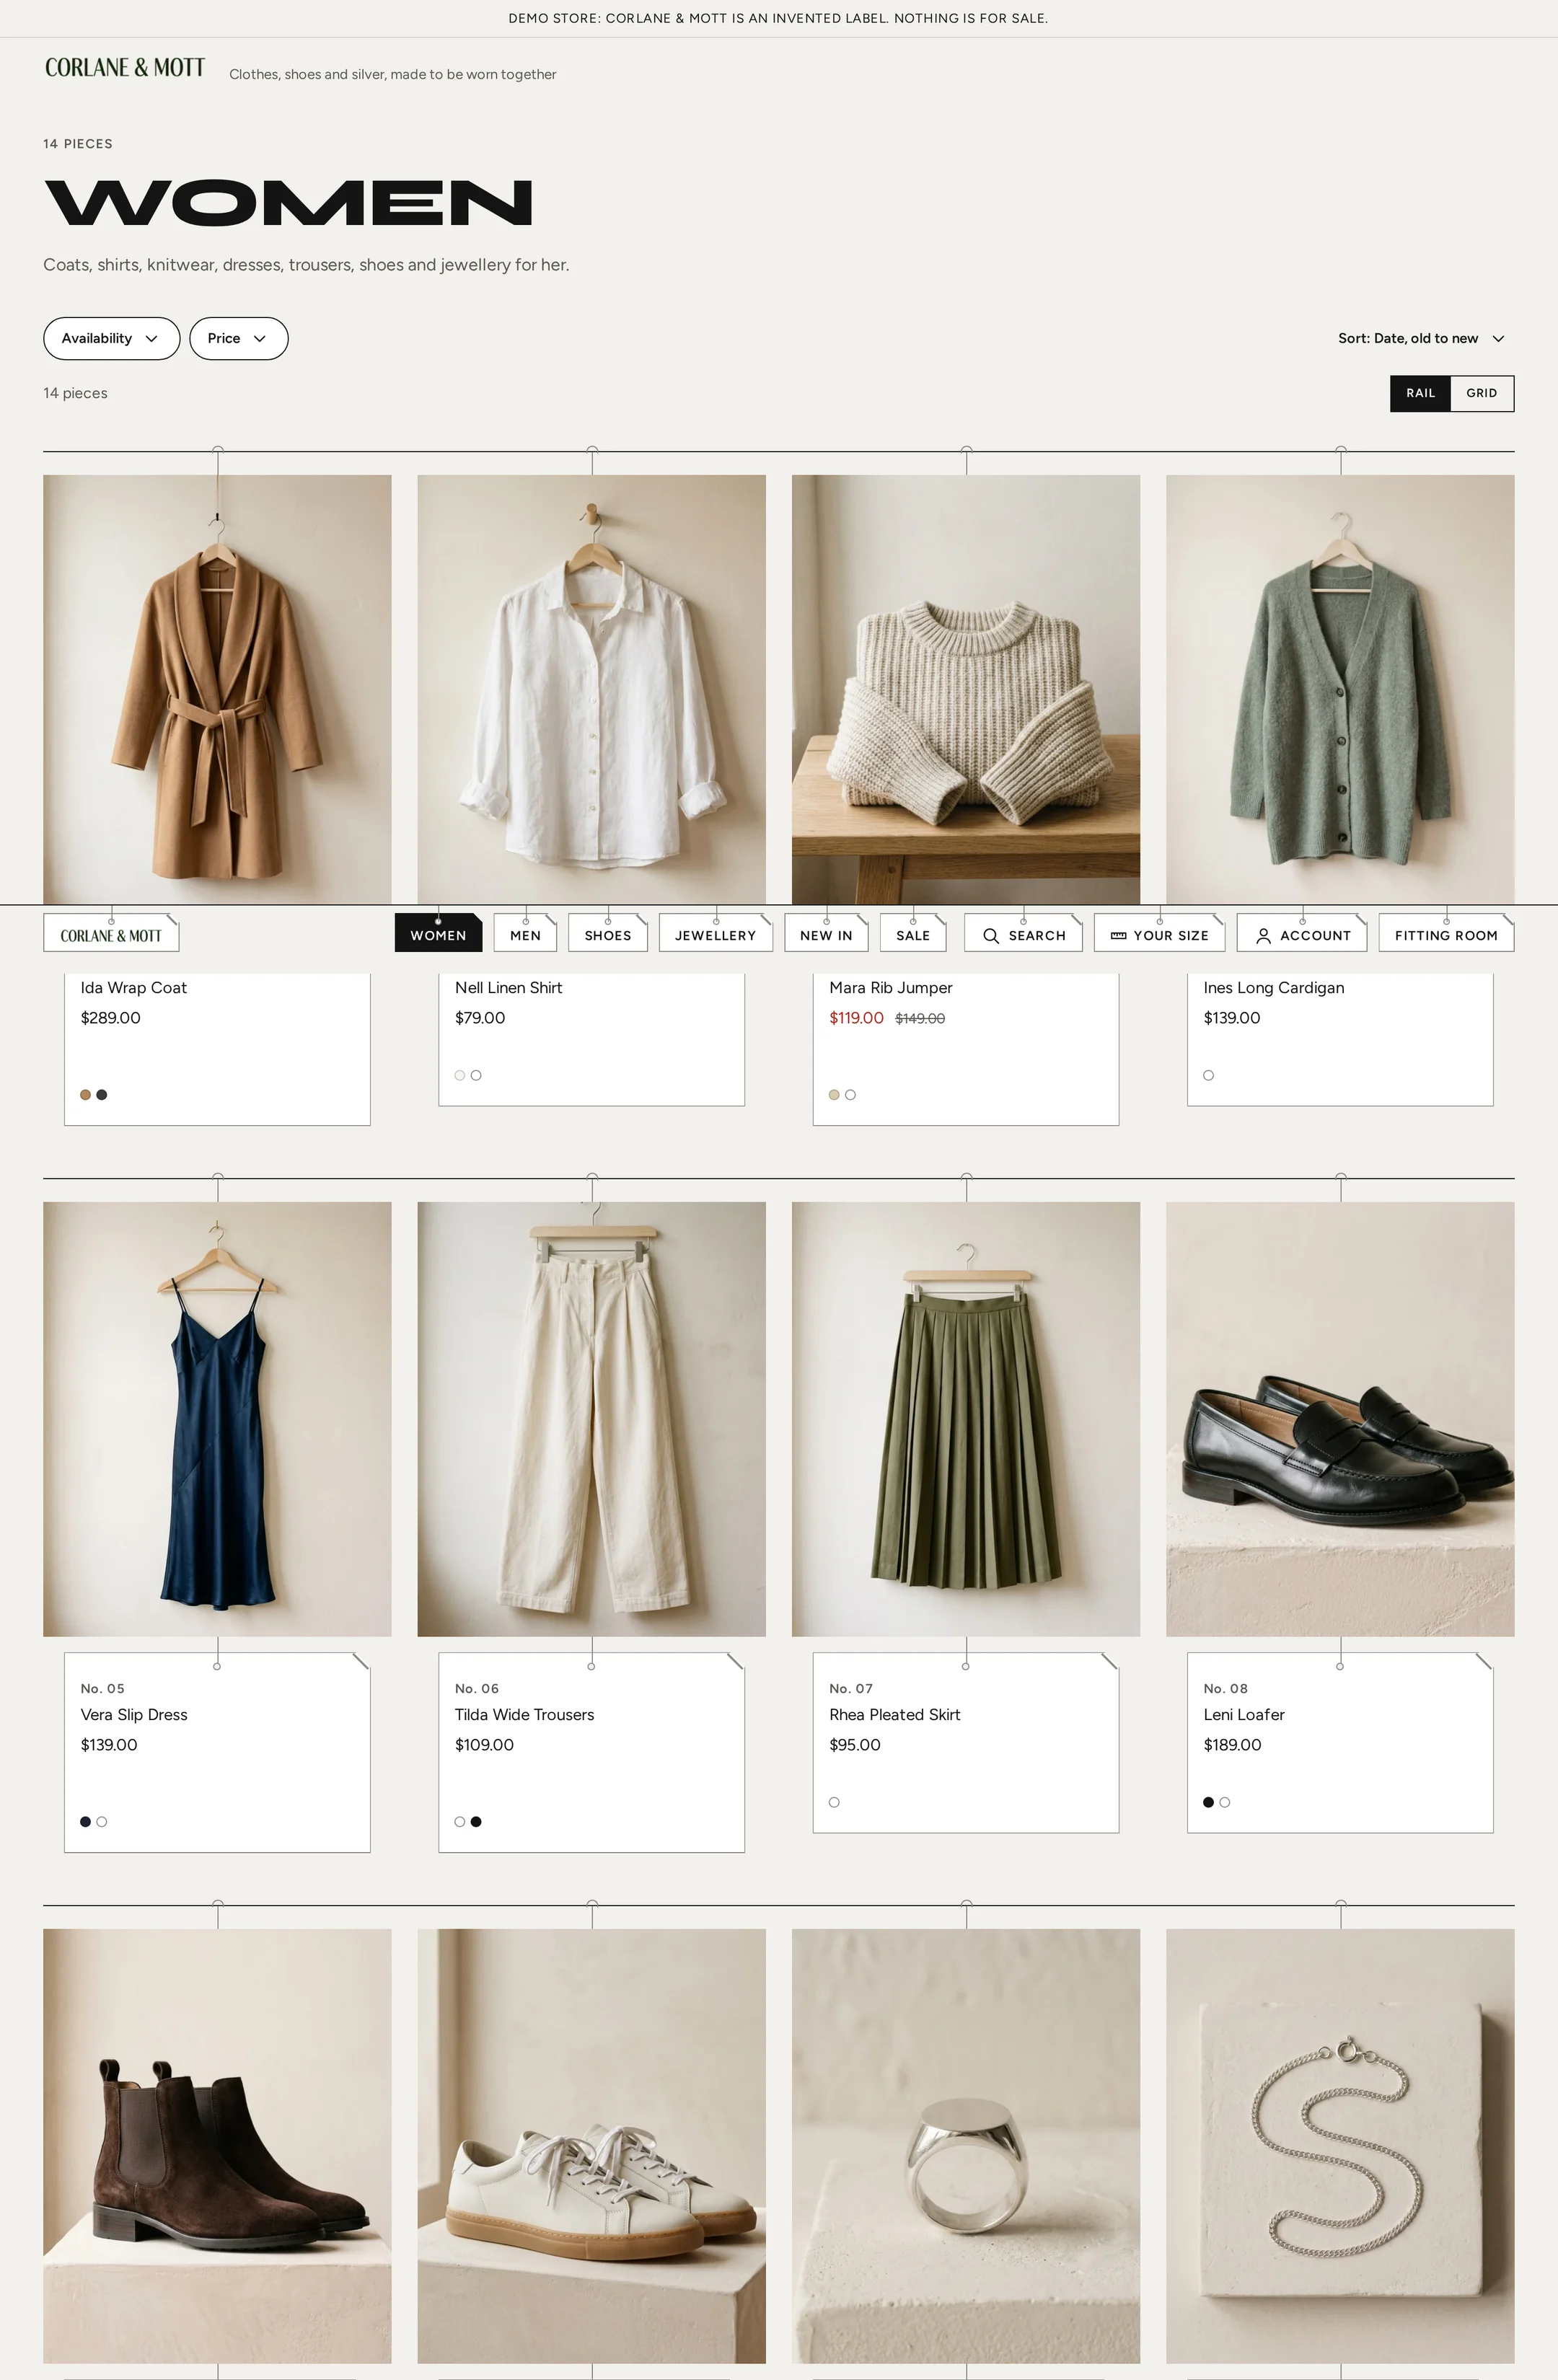Open the green cardigan product image
This screenshot has height=2380, width=1558.
(1340, 689)
